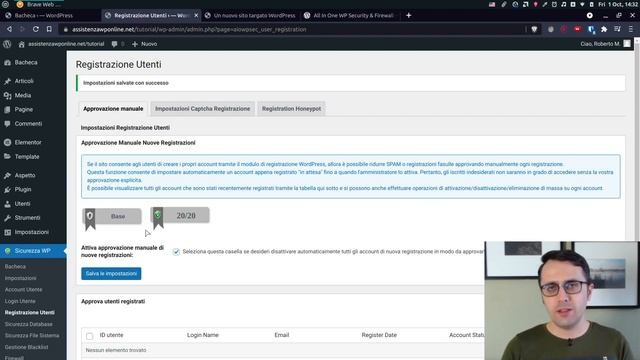Sort by the Login Name column header
Viewport: 640px width, 360px height.
tap(203, 335)
